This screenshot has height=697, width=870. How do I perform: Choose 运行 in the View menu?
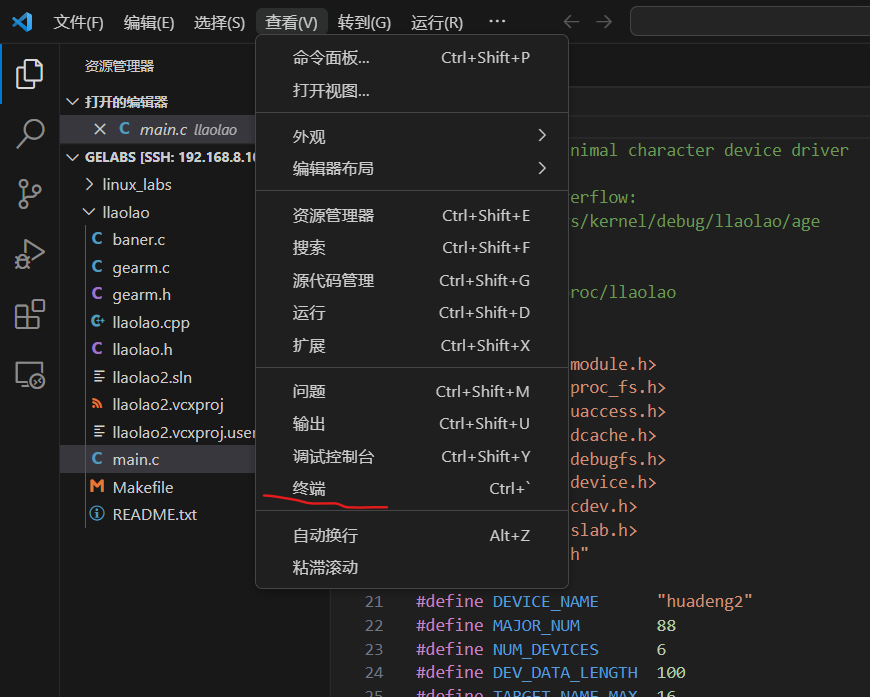tap(412, 312)
